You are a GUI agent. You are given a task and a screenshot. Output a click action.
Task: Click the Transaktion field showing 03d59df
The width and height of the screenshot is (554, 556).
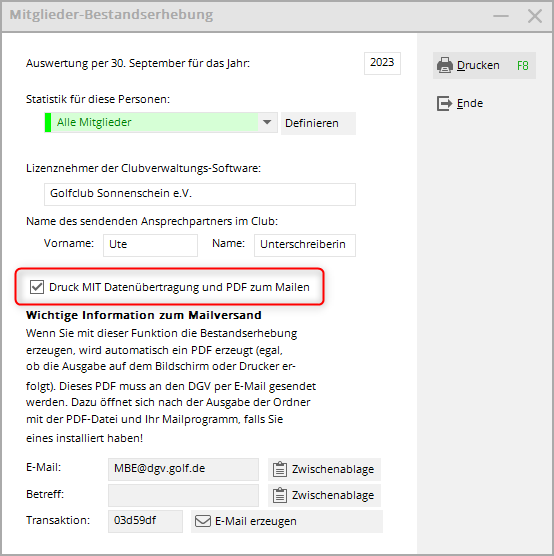click(145, 521)
